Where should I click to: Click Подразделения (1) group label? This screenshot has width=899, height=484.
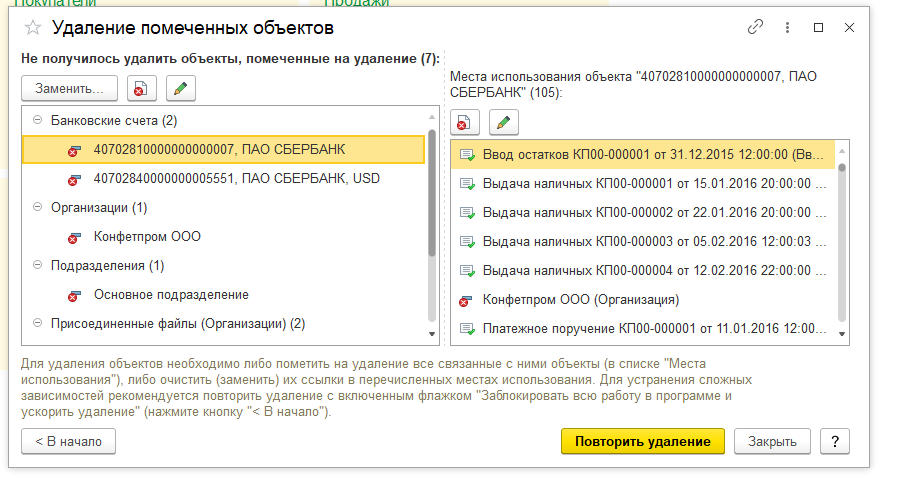[108, 266]
